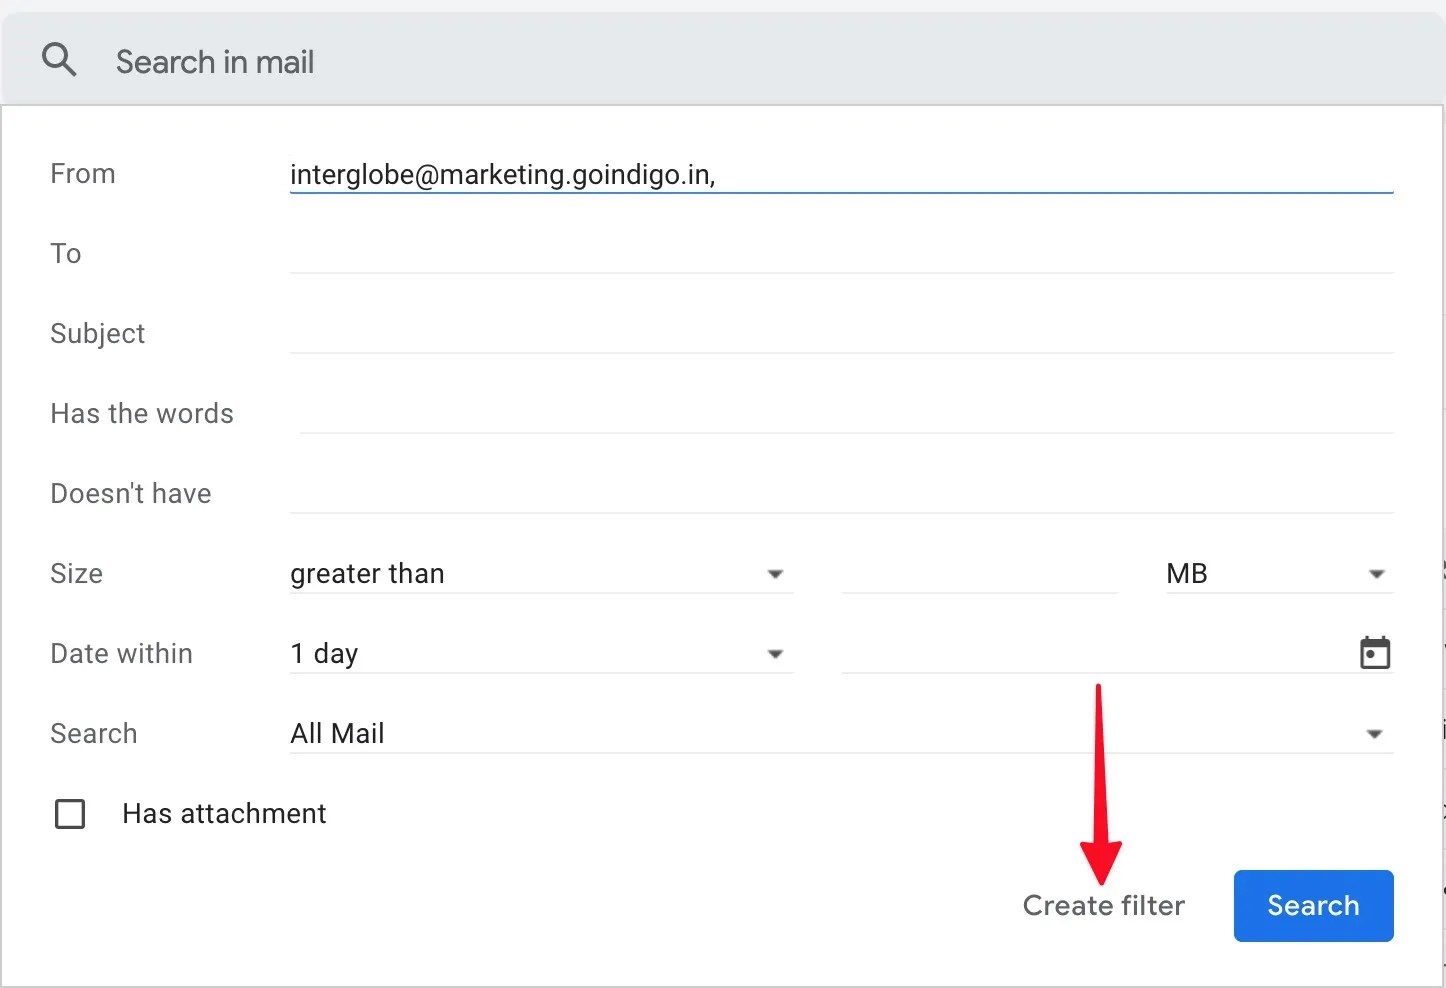Click the search magnifier icon
The width and height of the screenshot is (1446, 988).
[x=58, y=59]
